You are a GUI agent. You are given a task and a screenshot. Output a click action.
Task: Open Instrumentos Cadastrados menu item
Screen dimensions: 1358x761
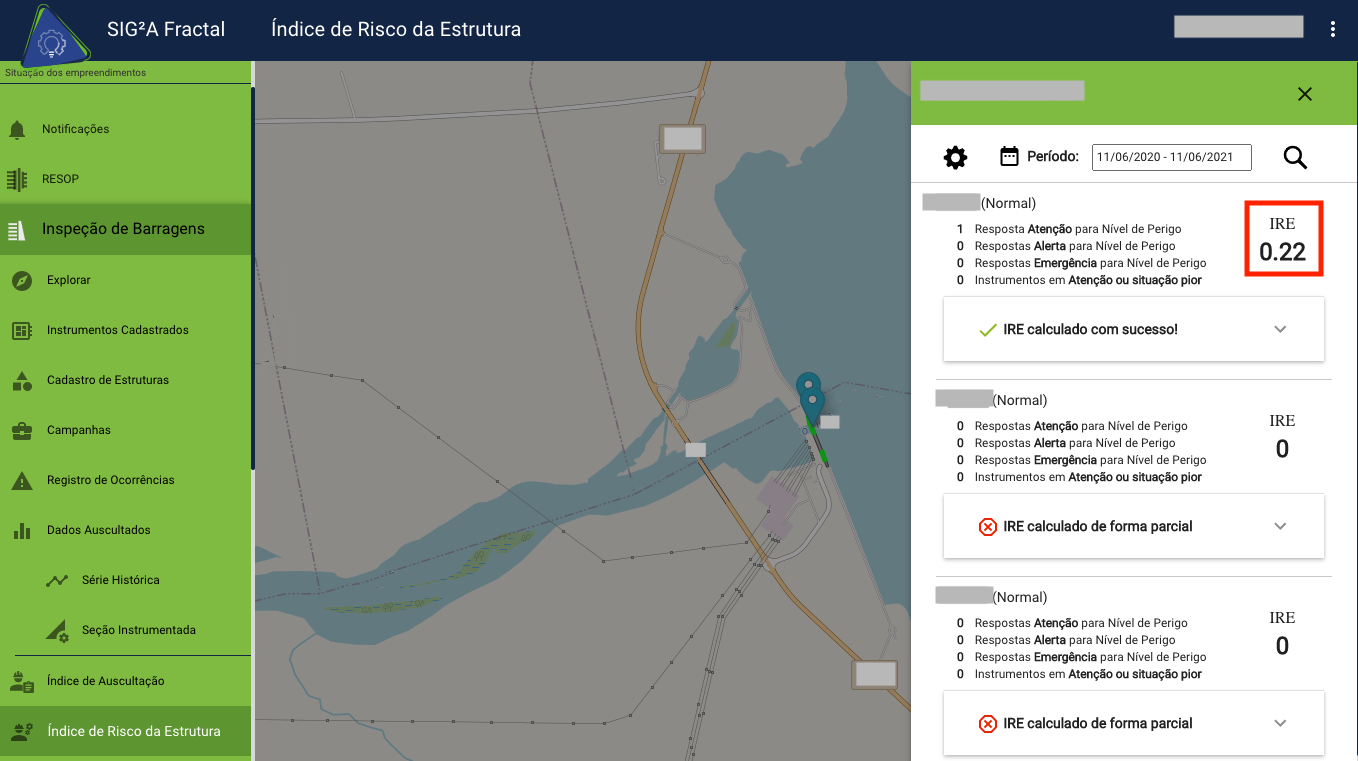pos(125,330)
